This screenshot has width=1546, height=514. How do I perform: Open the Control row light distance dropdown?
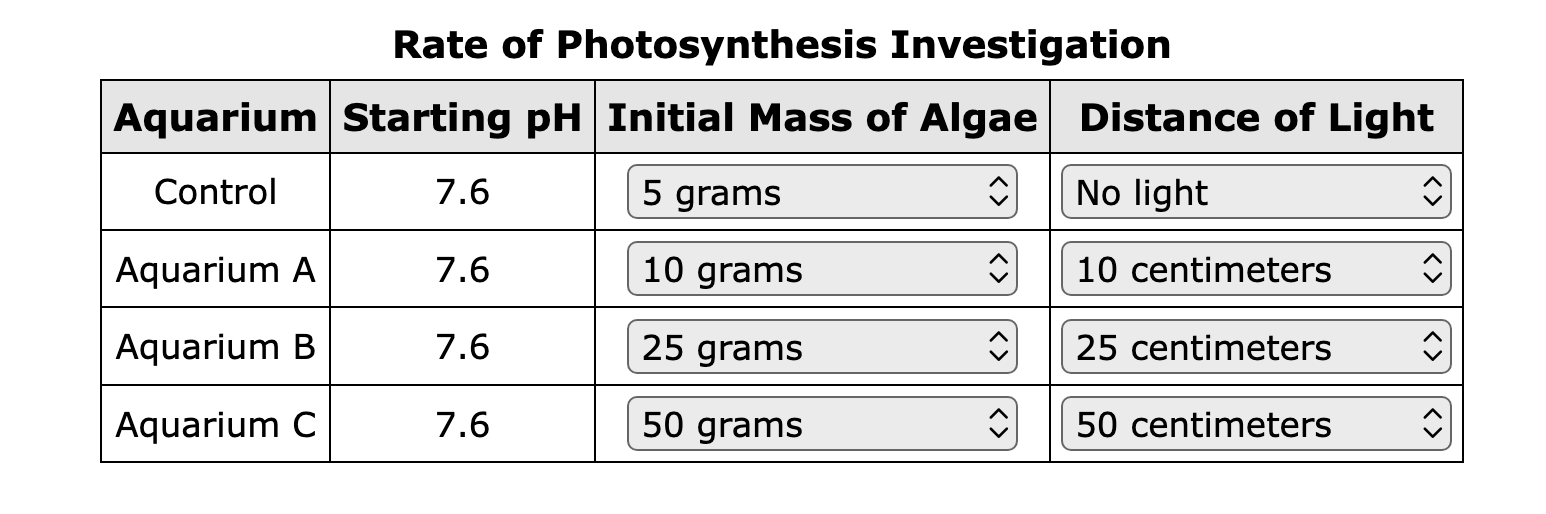coord(1256,192)
